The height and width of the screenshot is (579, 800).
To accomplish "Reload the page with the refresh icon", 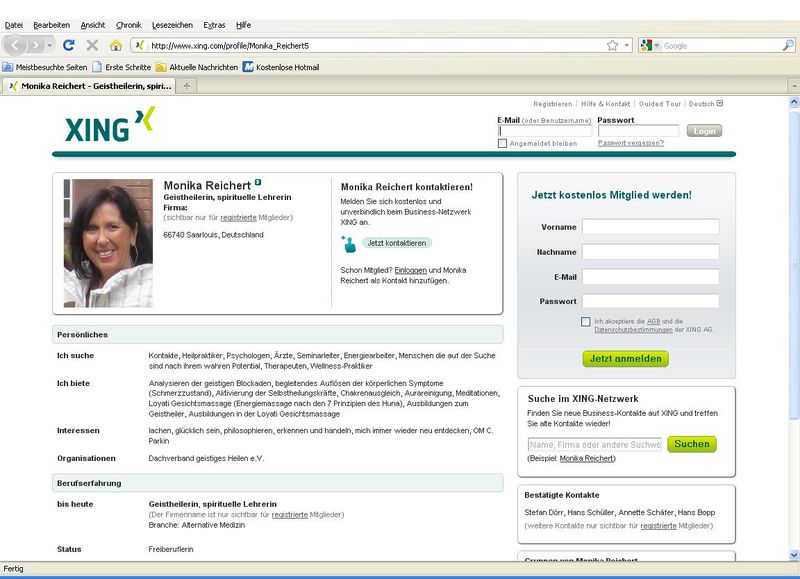I will pos(69,45).
